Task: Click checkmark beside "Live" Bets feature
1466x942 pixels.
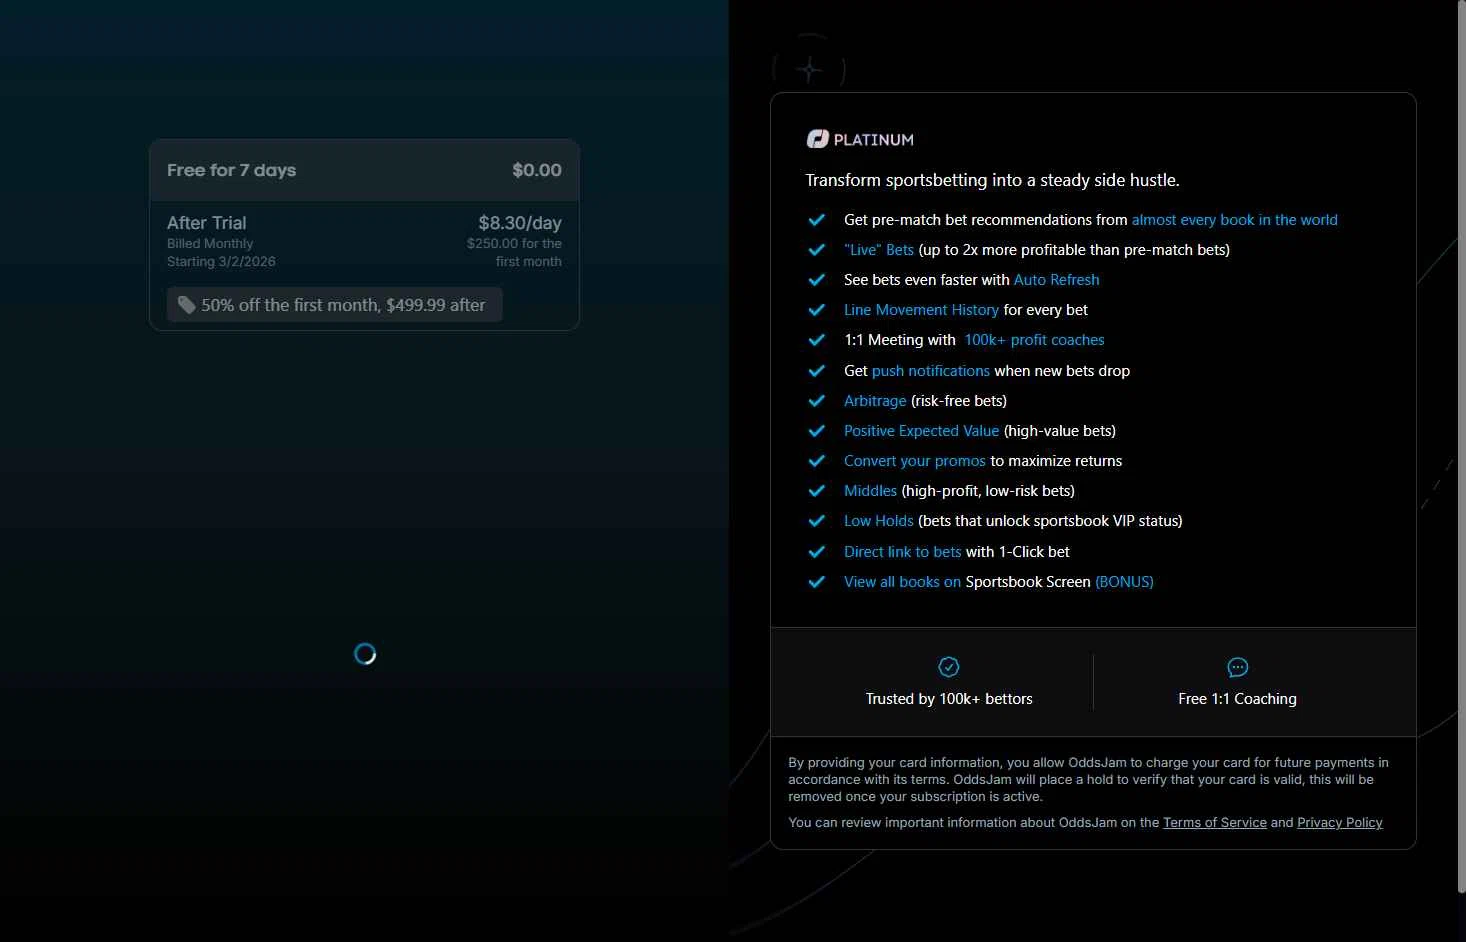Action: pos(817,250)
